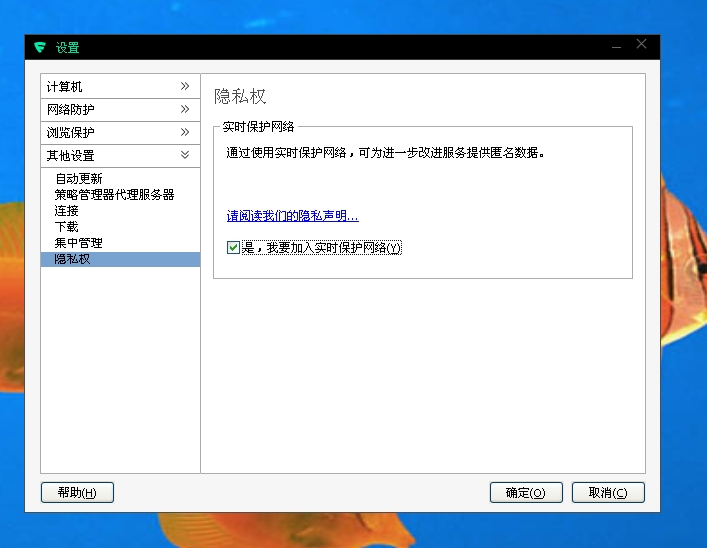Uncheck 是,我要加入实时保护网络 checkbox
The image size is (707, 548).
point(234,248)
